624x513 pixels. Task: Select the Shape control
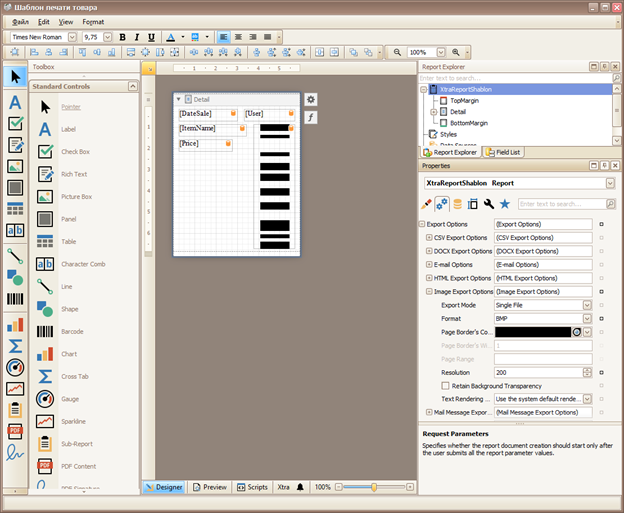70,309
